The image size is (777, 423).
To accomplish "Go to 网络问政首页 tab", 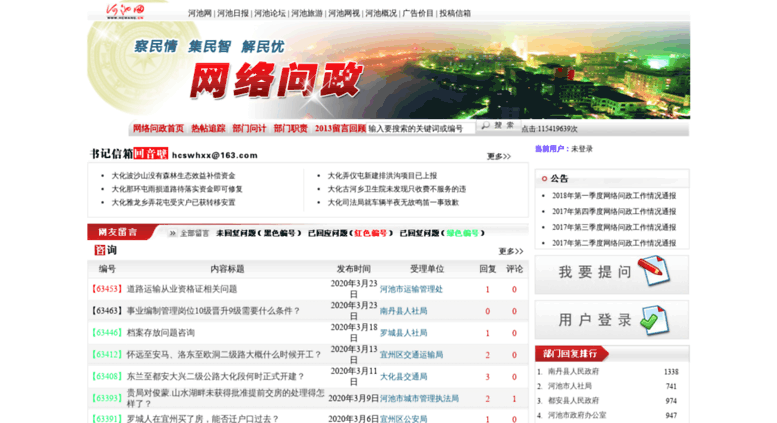I will pos(158,129).
